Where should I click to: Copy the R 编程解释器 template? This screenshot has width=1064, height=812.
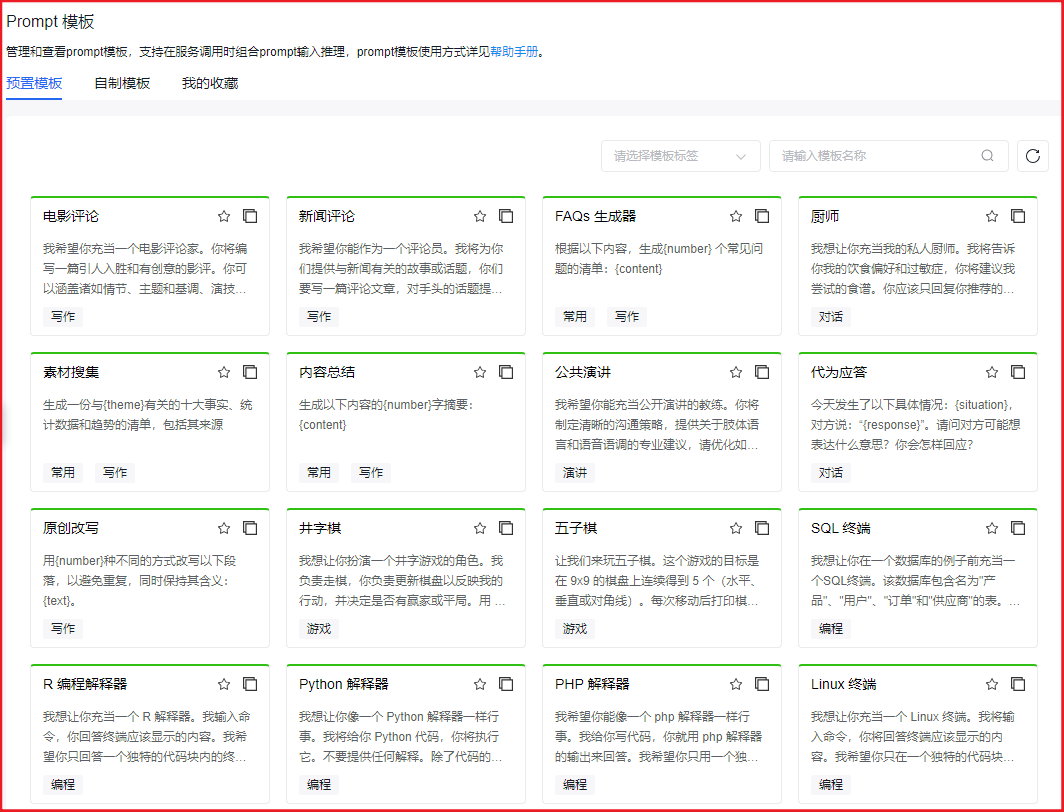click(x=250, y=684)
